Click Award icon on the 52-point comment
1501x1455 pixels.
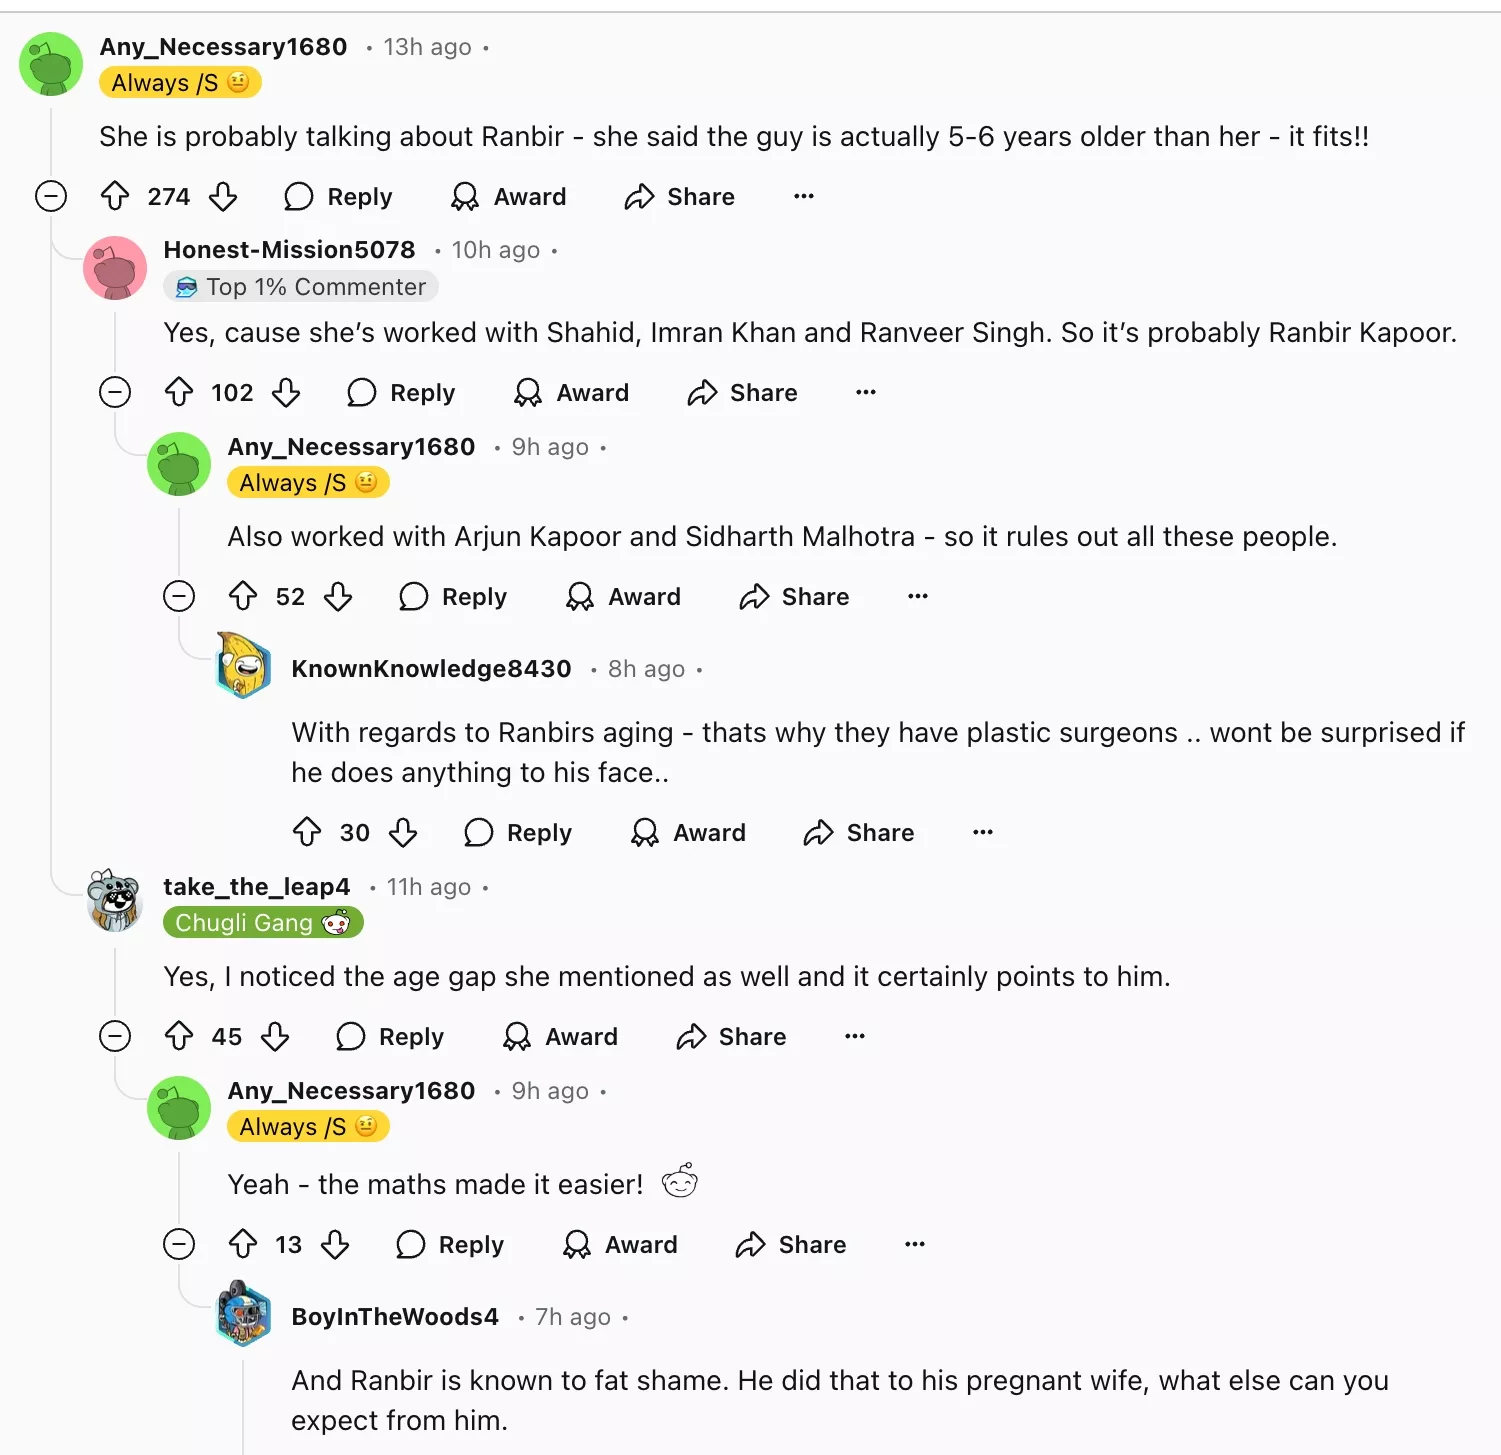(x=580, y=596)
